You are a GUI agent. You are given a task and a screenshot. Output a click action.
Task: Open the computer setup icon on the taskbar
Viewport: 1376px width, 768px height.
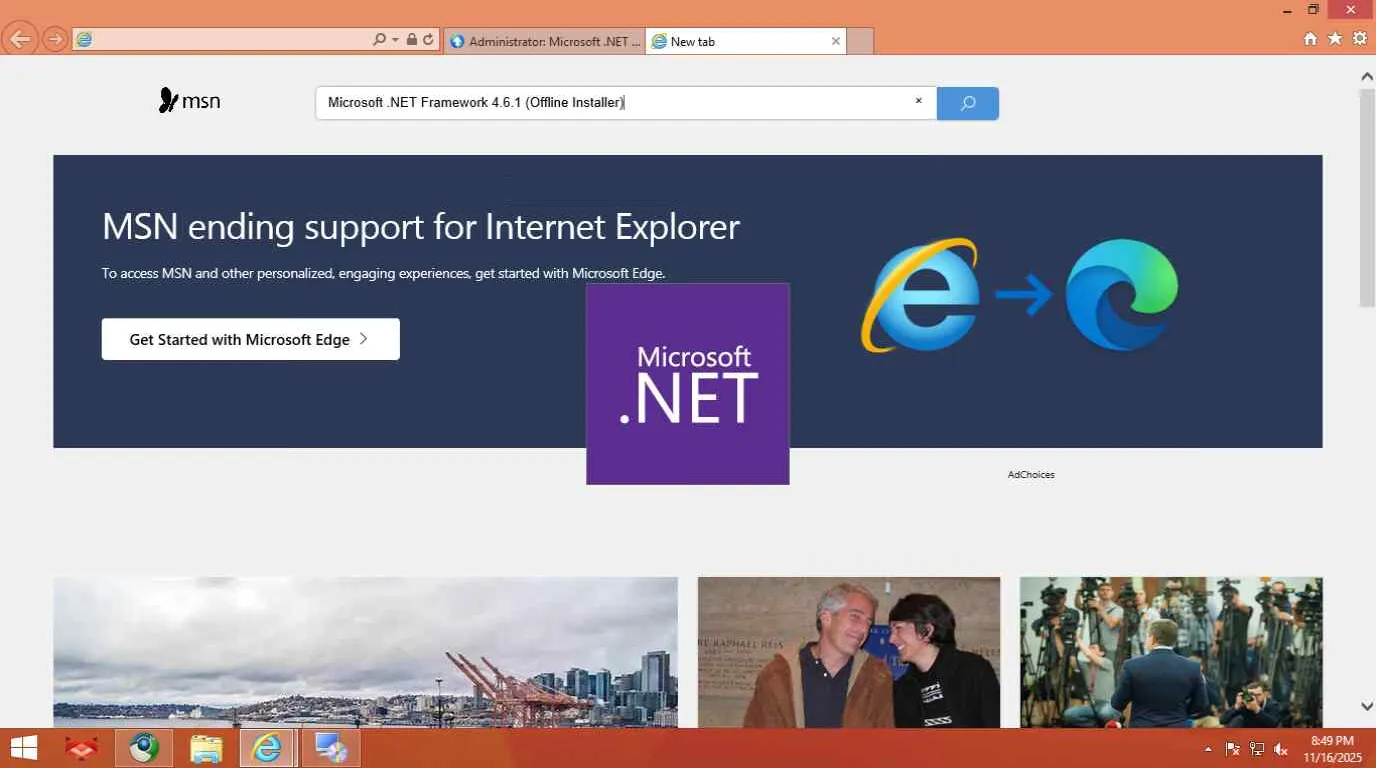tap(330, 748)
